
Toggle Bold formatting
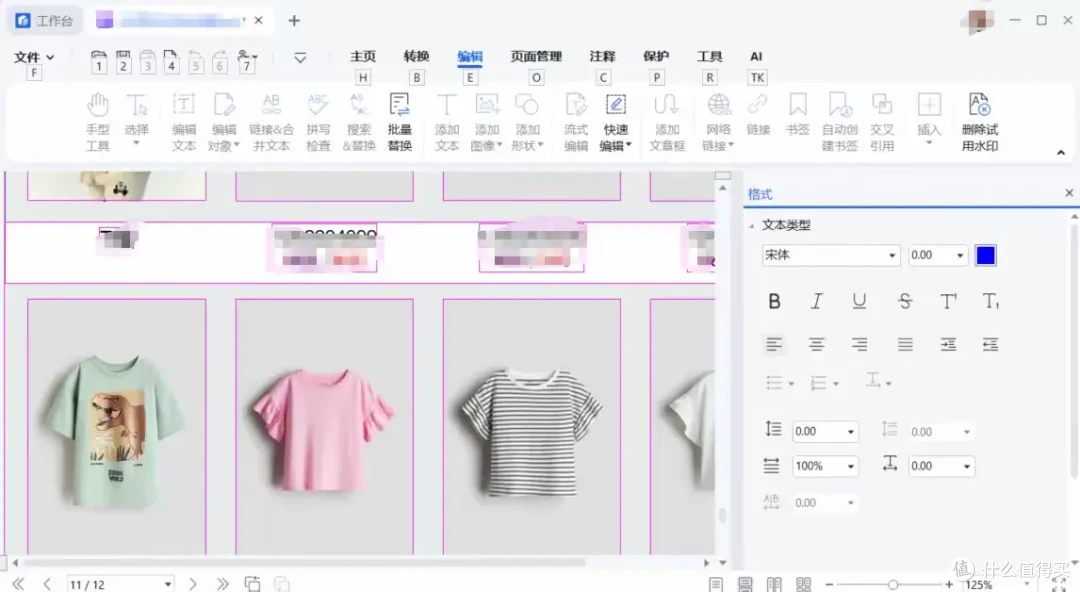(x=774, y=301)
